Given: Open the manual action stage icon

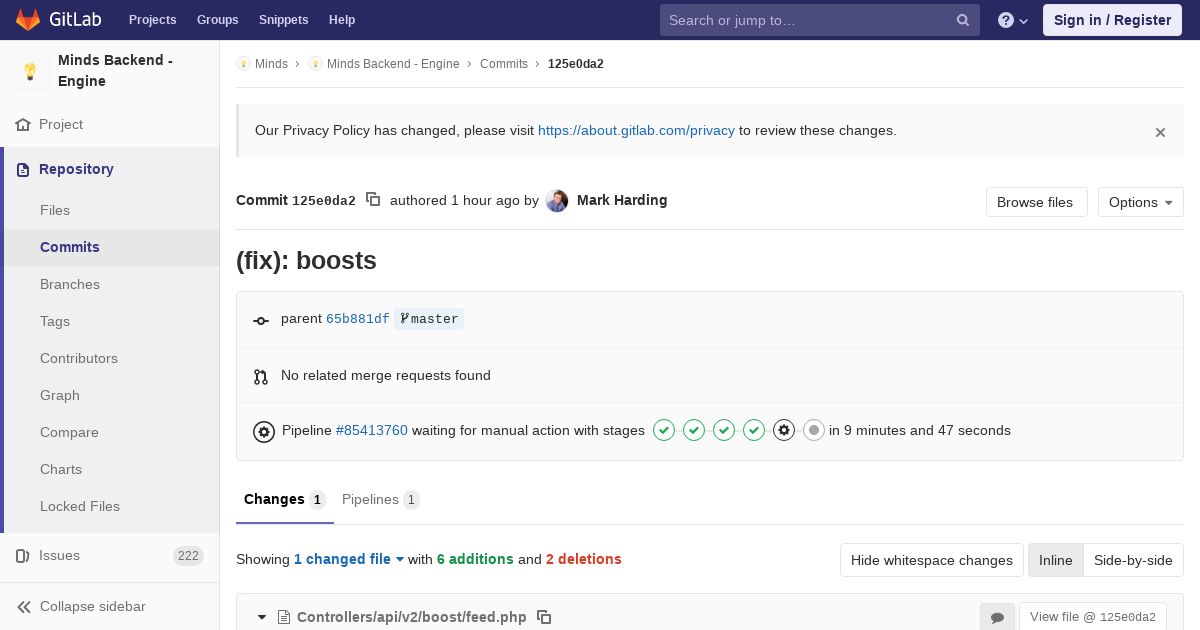Looking at the screenshot, I should [784, 430].
